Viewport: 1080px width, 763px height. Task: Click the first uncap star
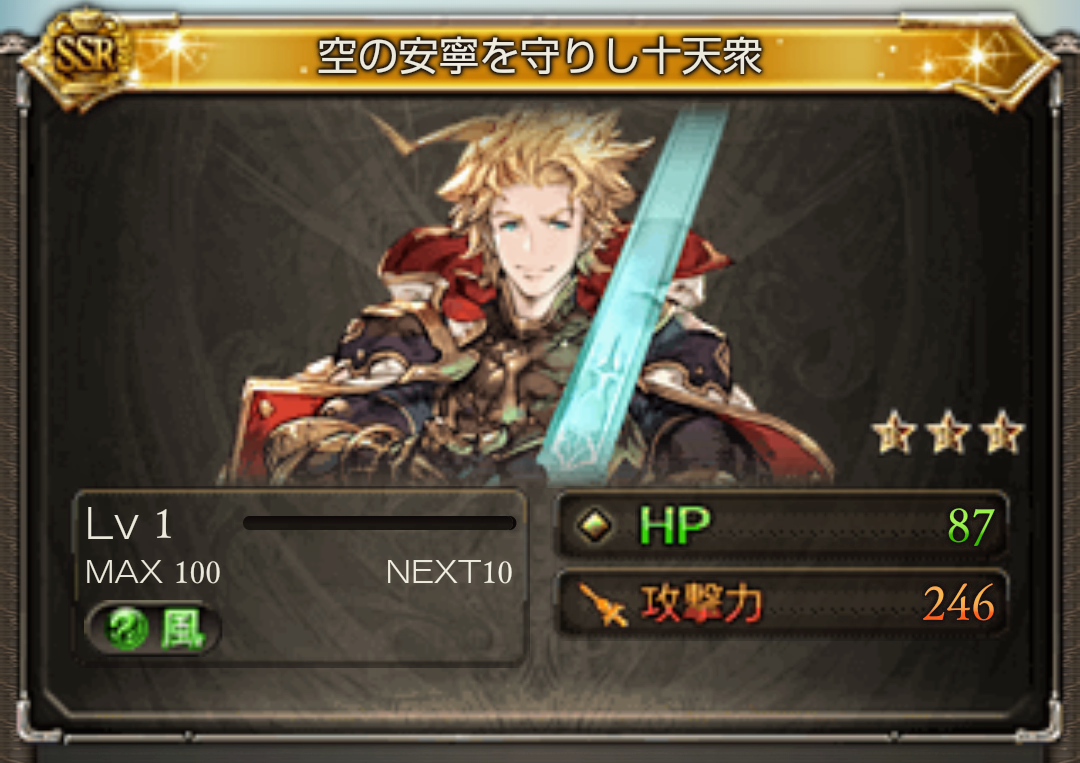(894, 432)
